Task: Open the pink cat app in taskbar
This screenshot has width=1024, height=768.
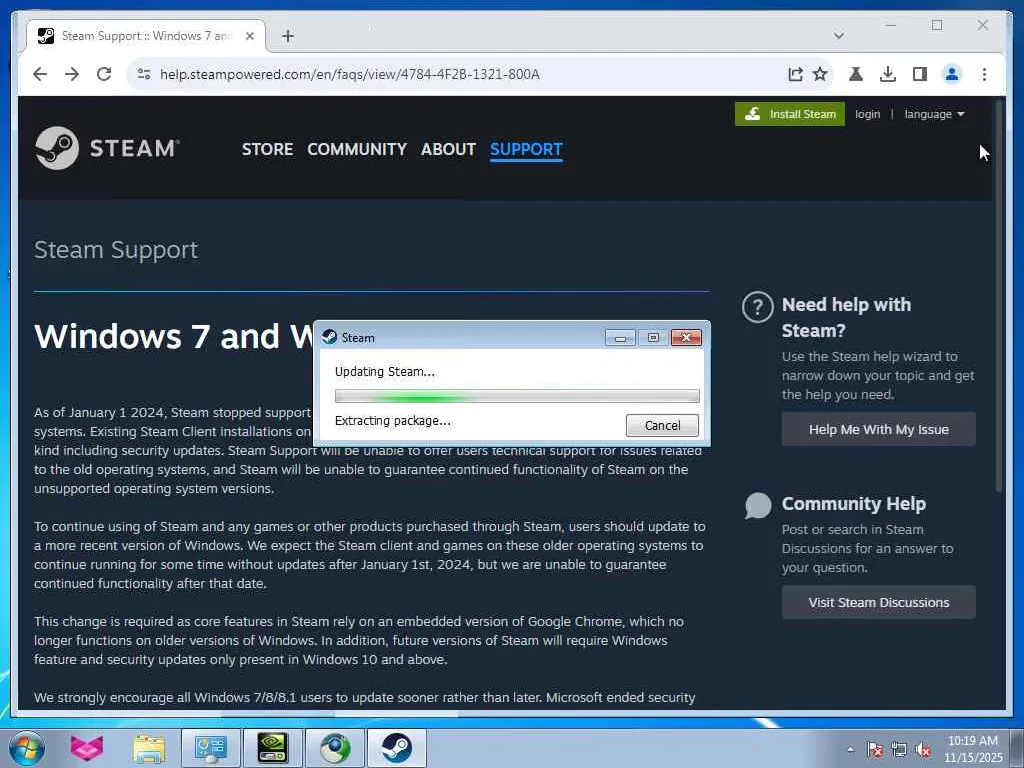Action: click(x=87, y=748)
